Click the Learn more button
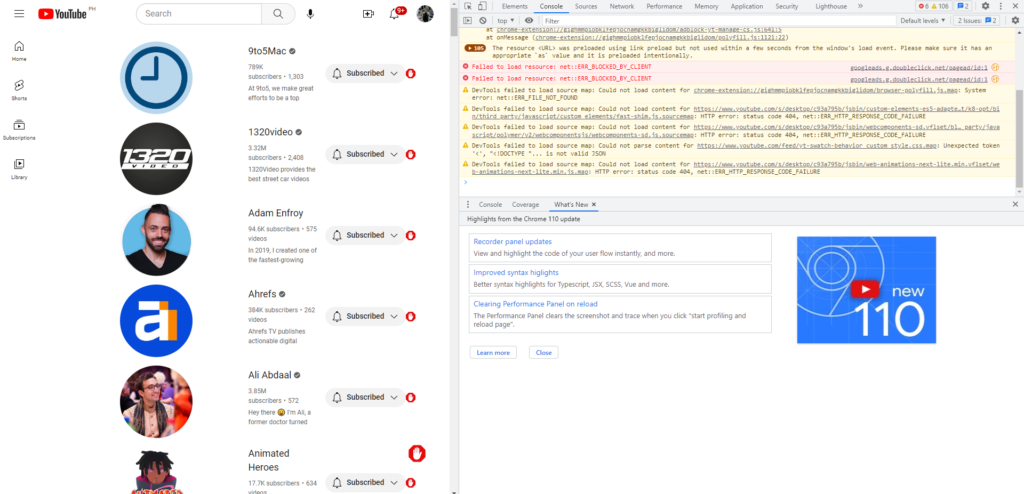Screen dimensions: 1024x494 point(492,353)
